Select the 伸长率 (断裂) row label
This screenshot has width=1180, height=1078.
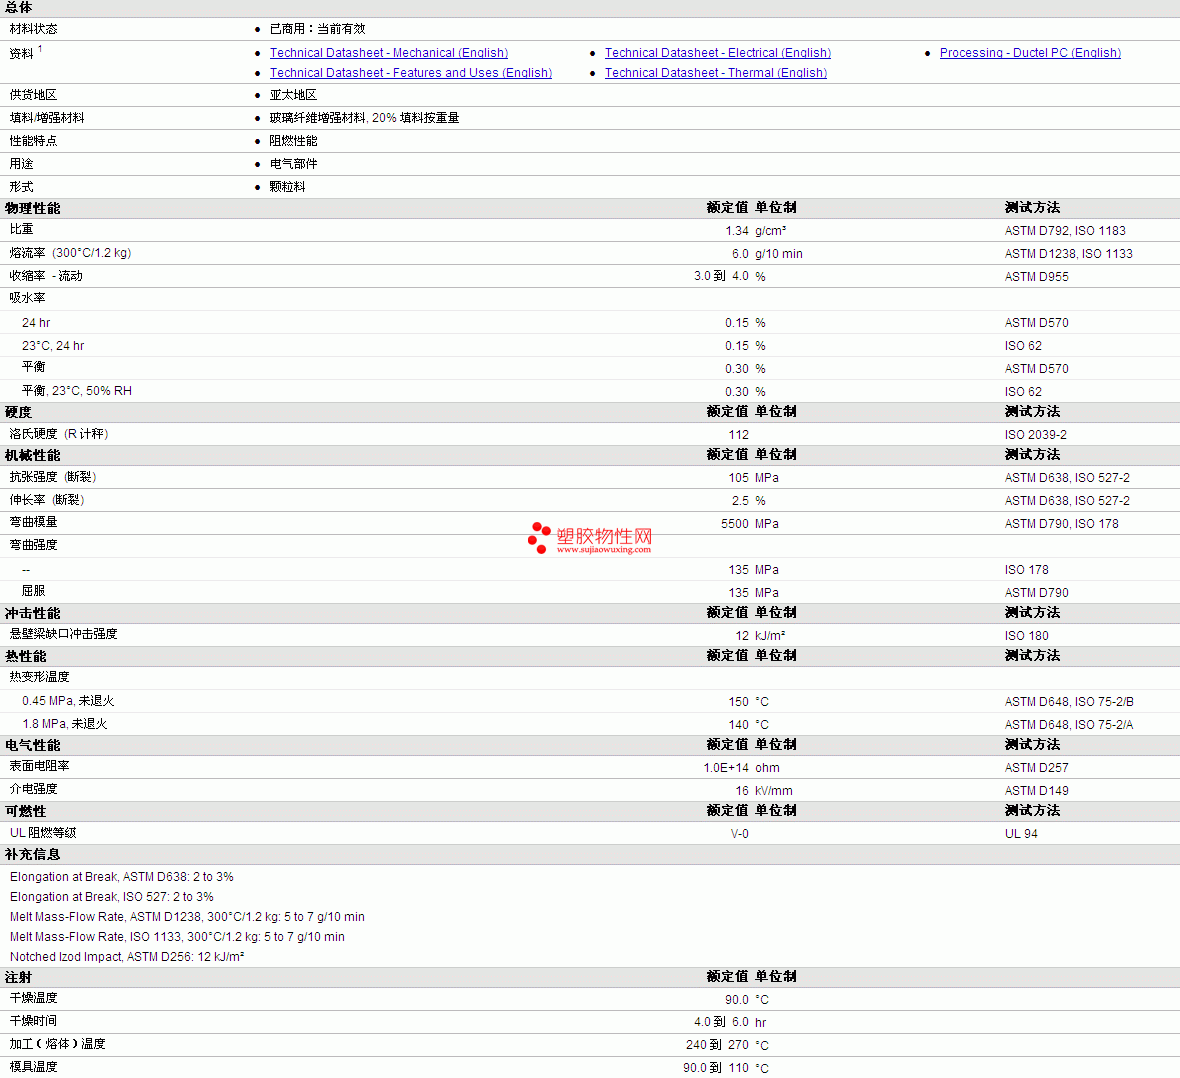pyautogui.click(x=47, y=500)
